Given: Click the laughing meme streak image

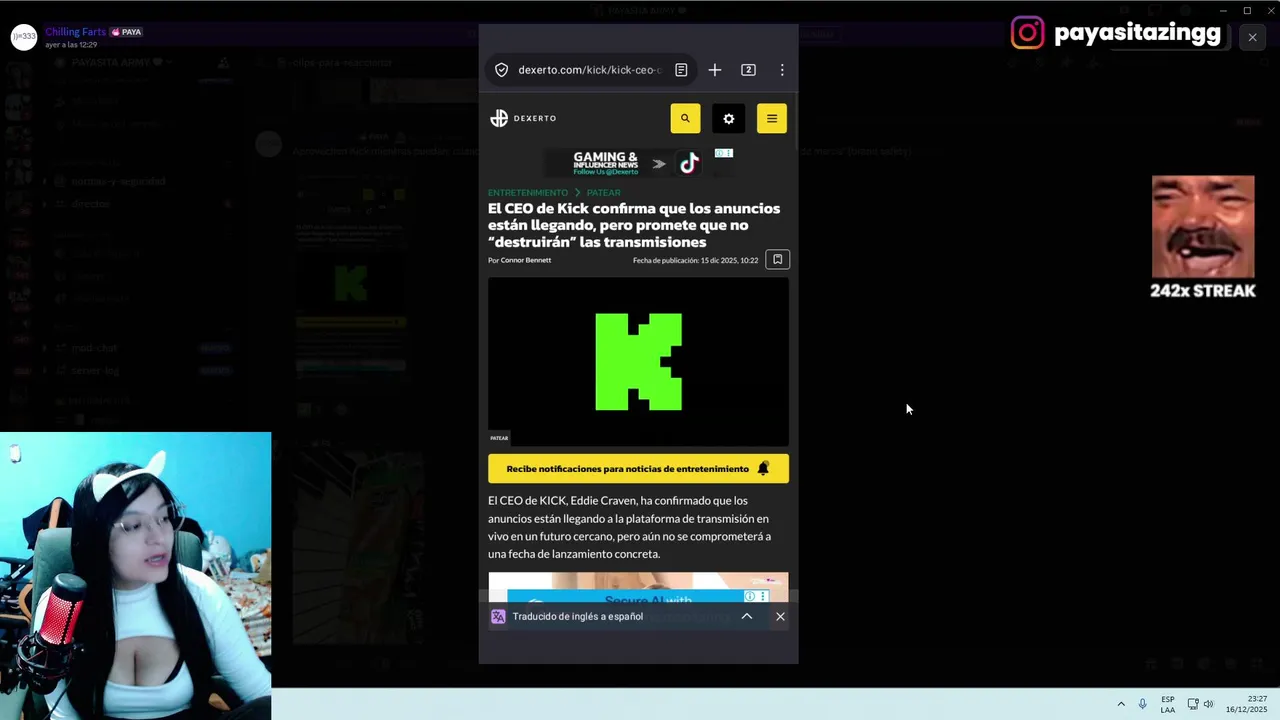Looking at the screenshot, I should pos(1202,227).
